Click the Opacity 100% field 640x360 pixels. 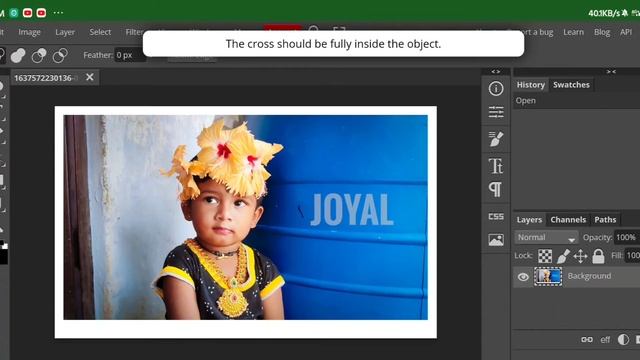(x=626, y=238)
